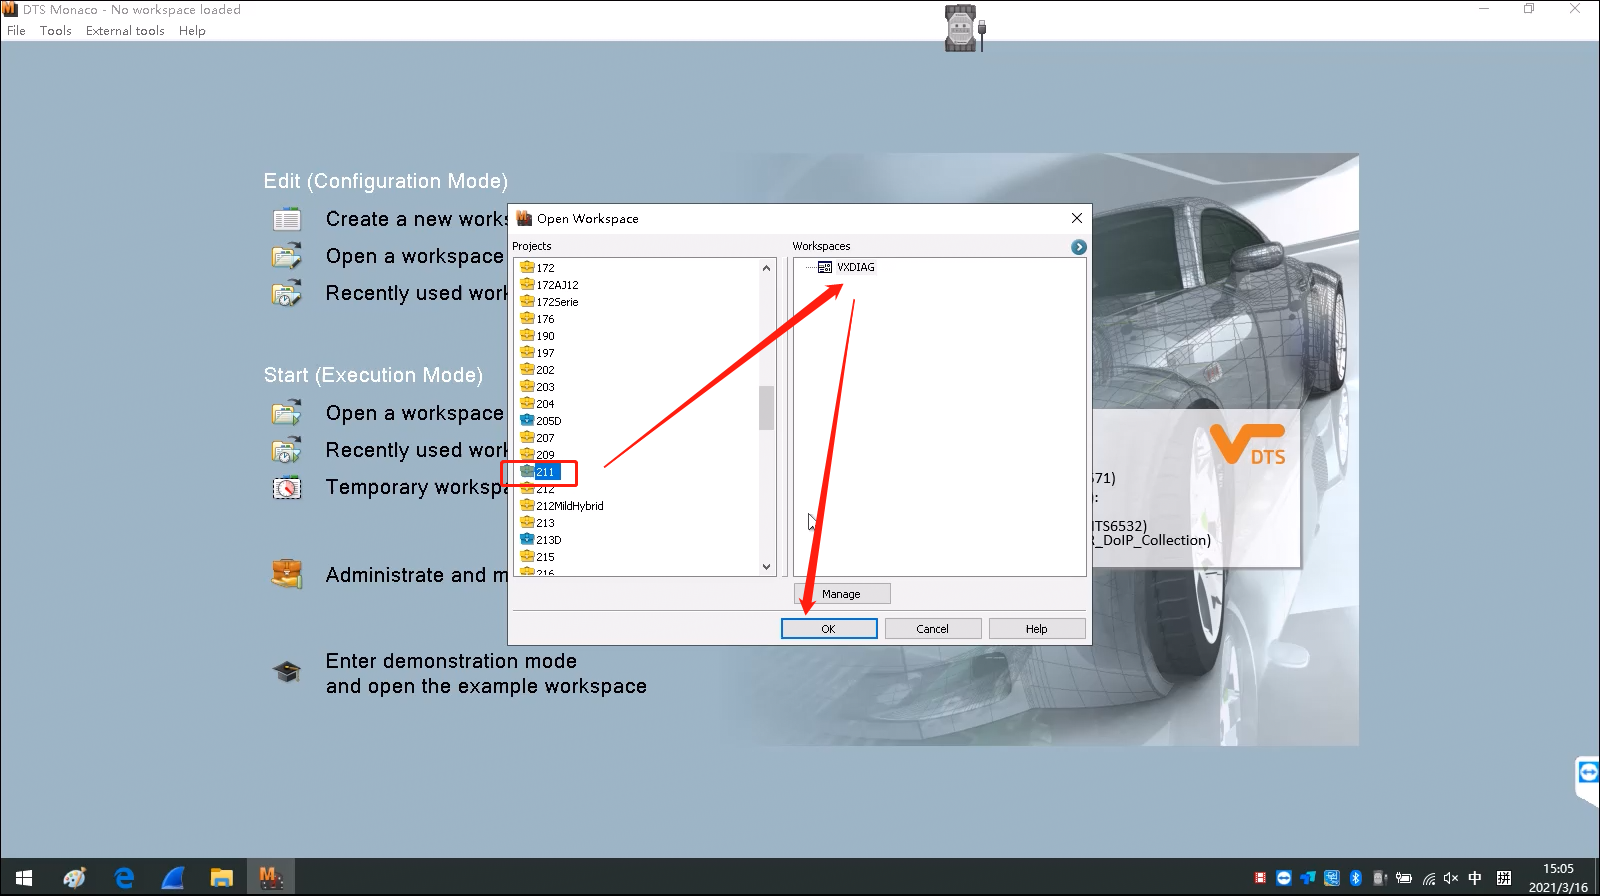Click the Projects list scroll up arrow

point(766,268)
